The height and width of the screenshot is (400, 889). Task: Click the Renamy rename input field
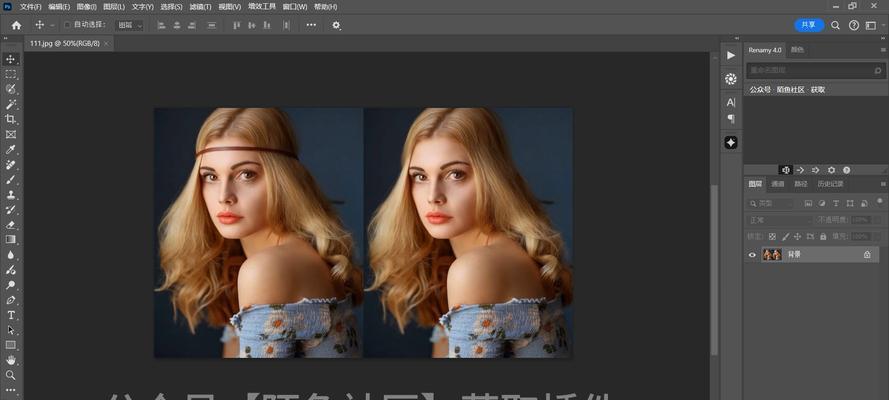[816, 70]
